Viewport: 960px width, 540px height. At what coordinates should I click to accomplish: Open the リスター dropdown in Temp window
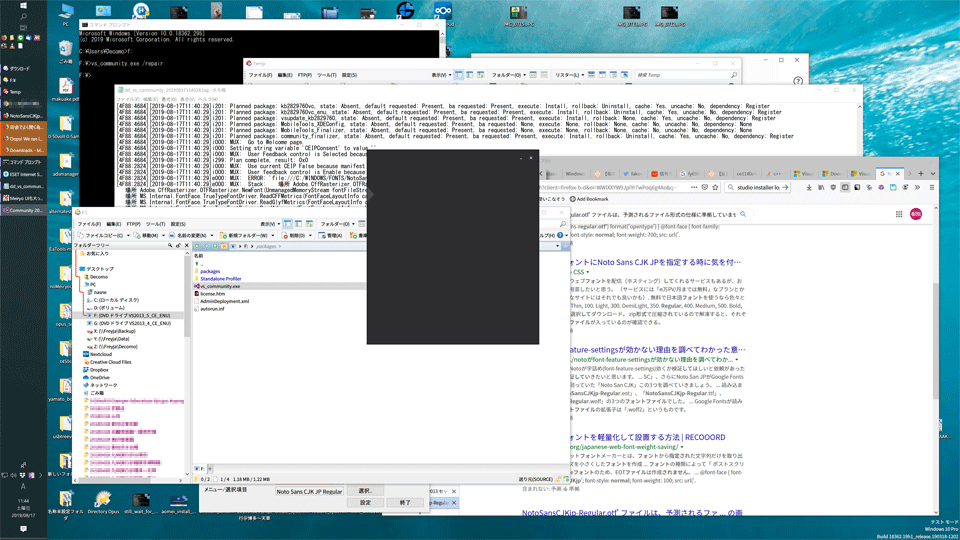(x=568, y=75)
